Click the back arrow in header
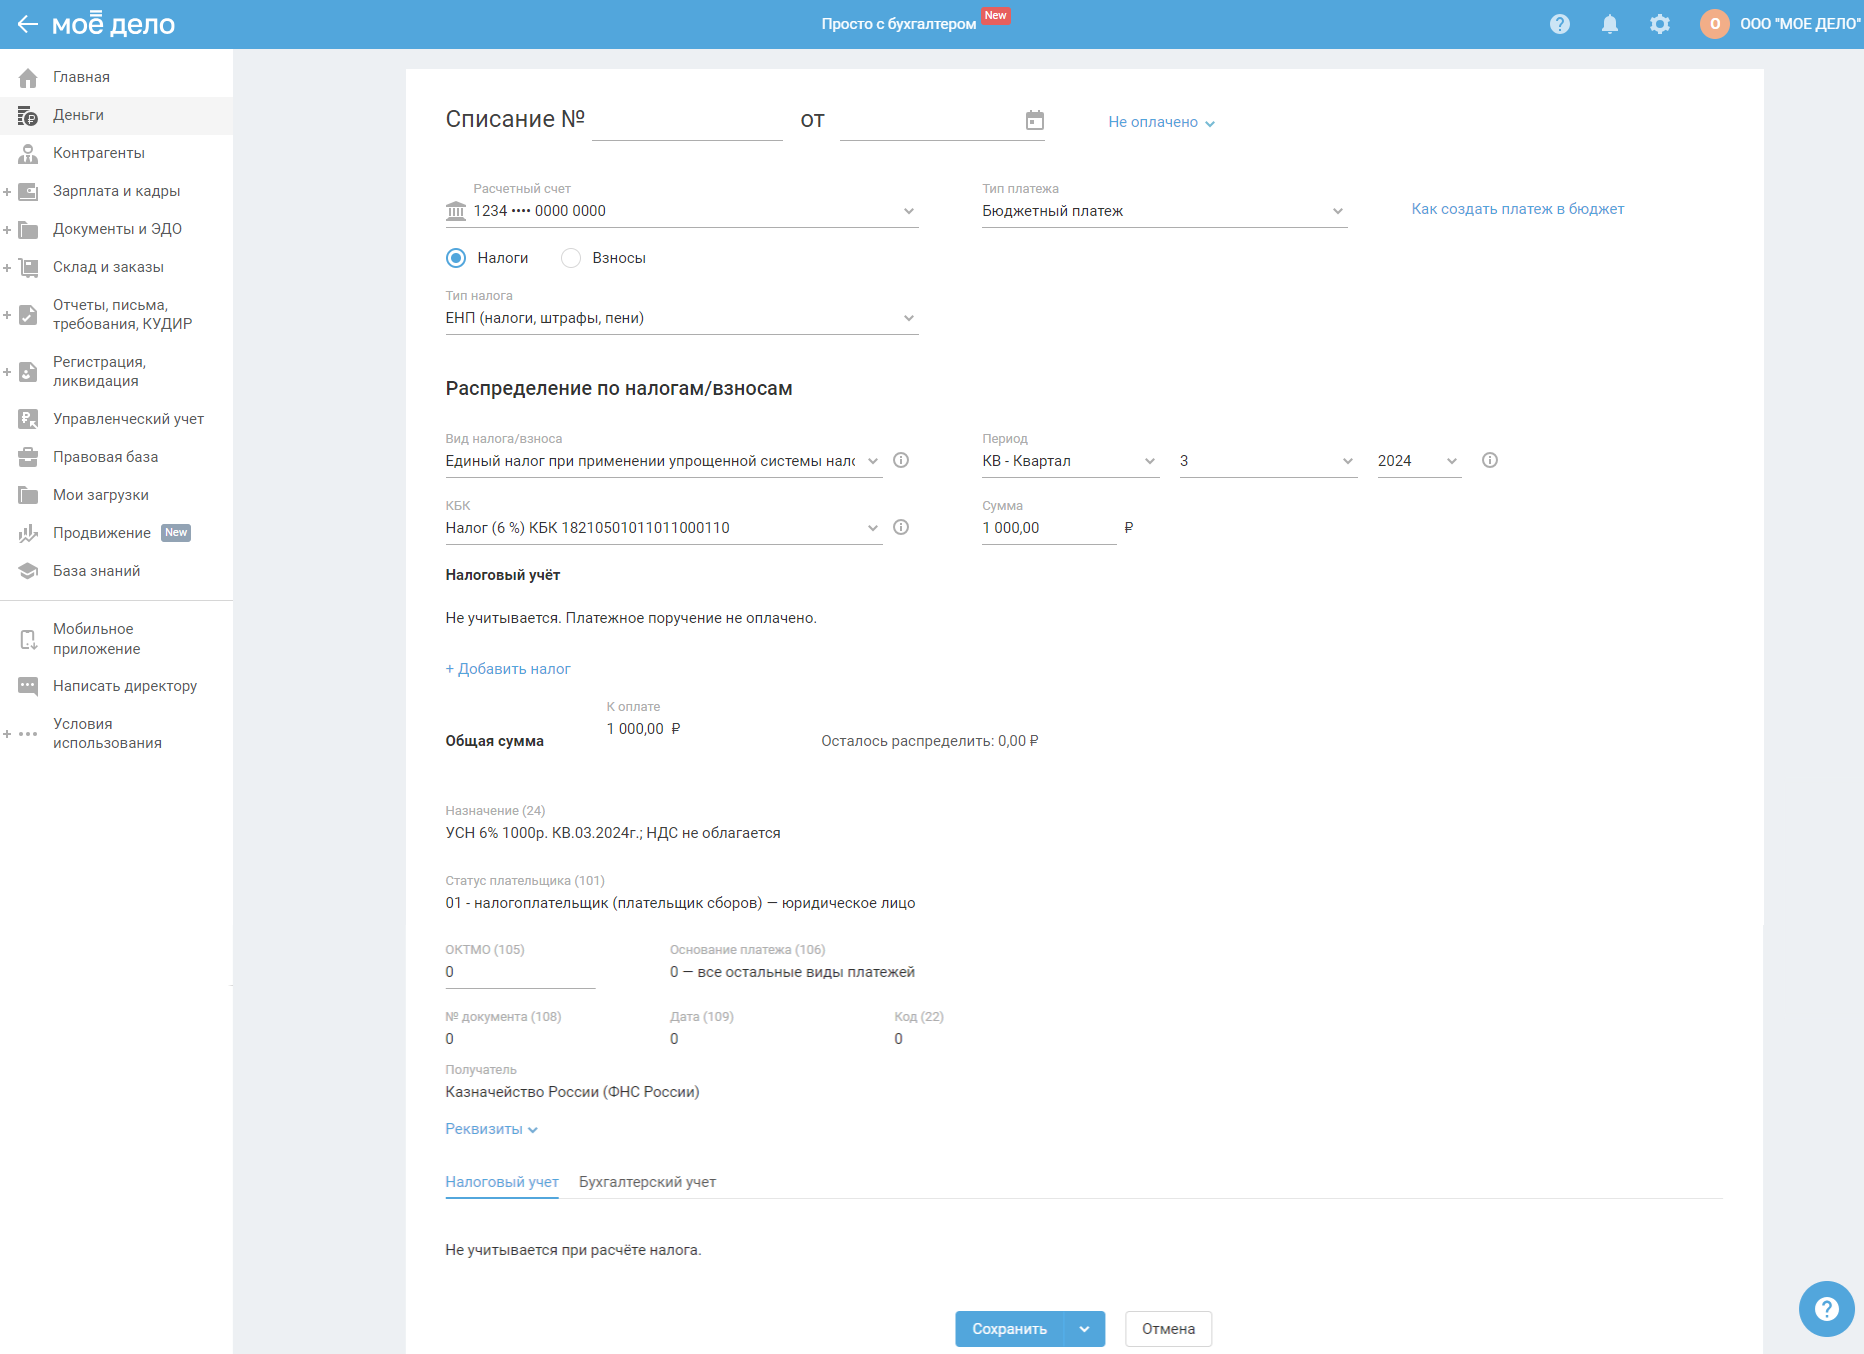1864x1354 pixels. tap(28, 24)
